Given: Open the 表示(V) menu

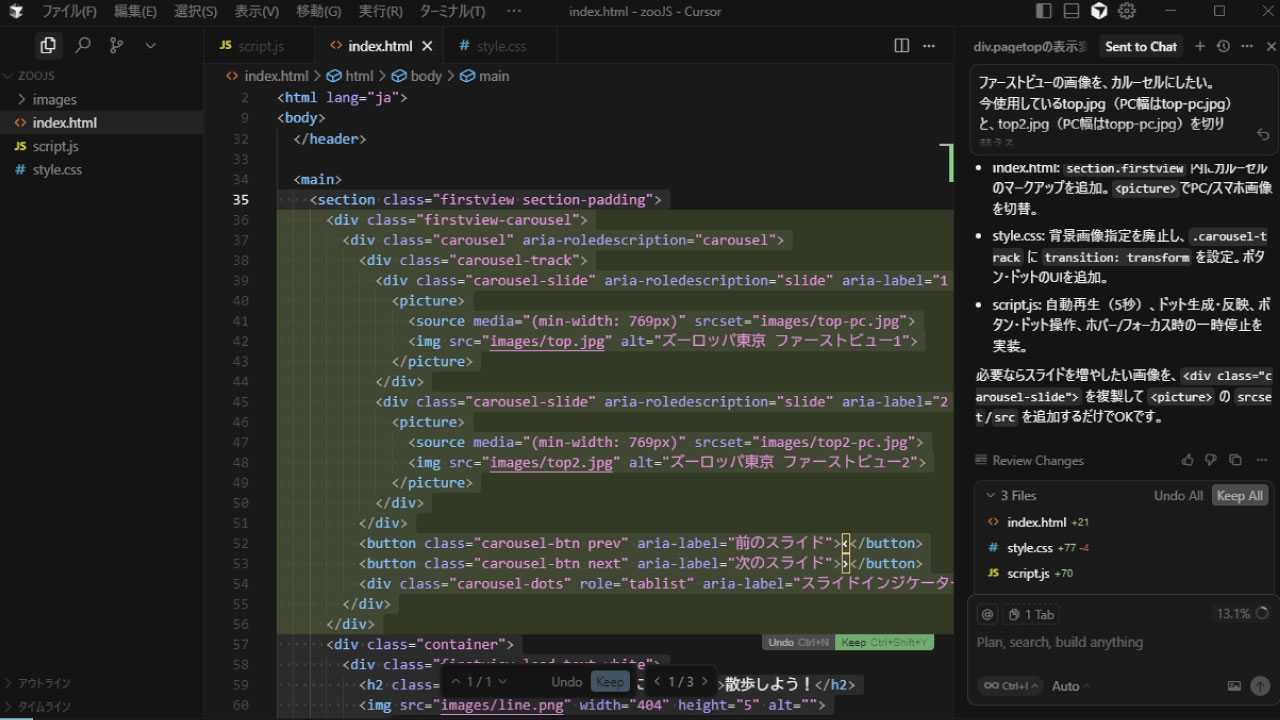Looking at the screenshot, I should pos(257,11).
